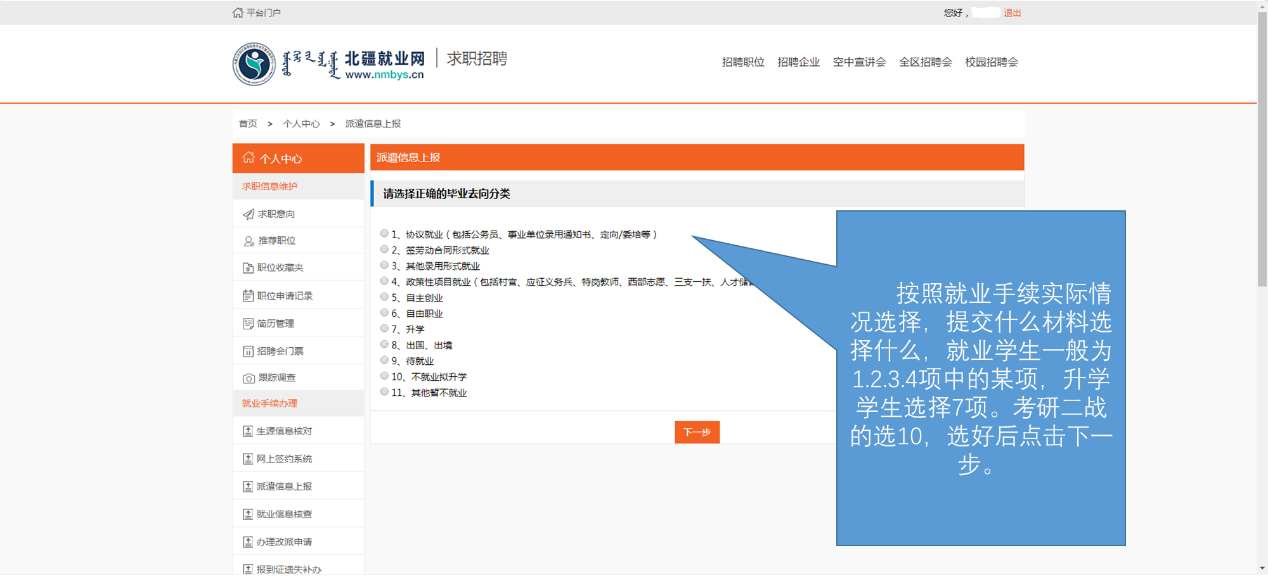The image size is (1268, 579).
Task: Select radio option 1 协议就业
Action: click(385, 234)
